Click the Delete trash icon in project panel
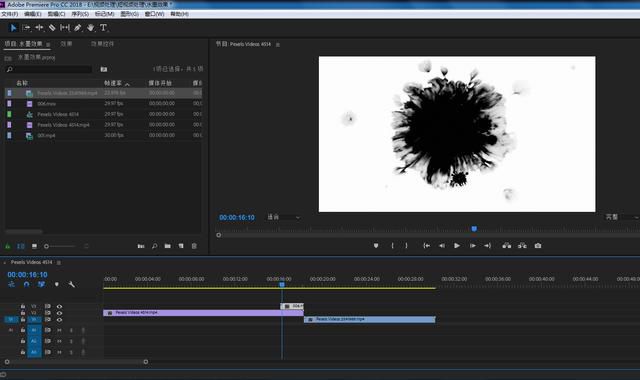640x380 pixels. 194,246
